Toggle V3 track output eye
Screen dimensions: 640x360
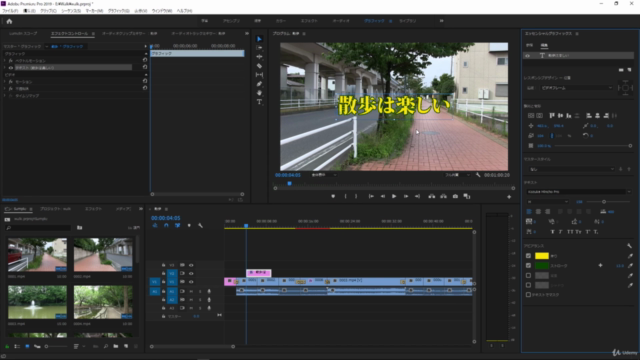191,265
